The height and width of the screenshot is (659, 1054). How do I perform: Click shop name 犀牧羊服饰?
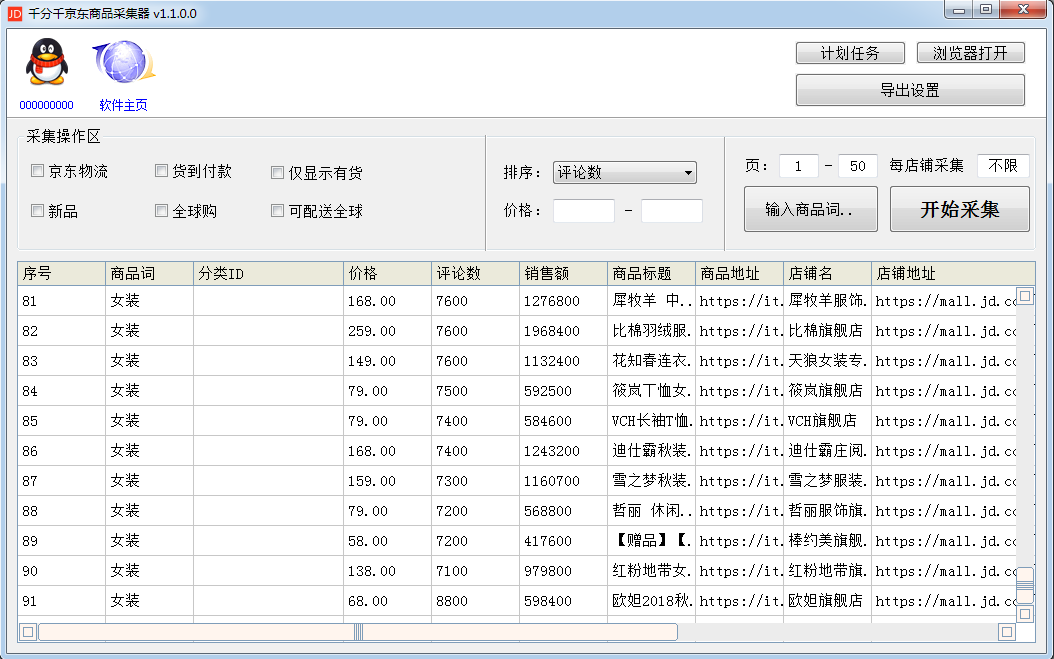[x=828, y=301]
